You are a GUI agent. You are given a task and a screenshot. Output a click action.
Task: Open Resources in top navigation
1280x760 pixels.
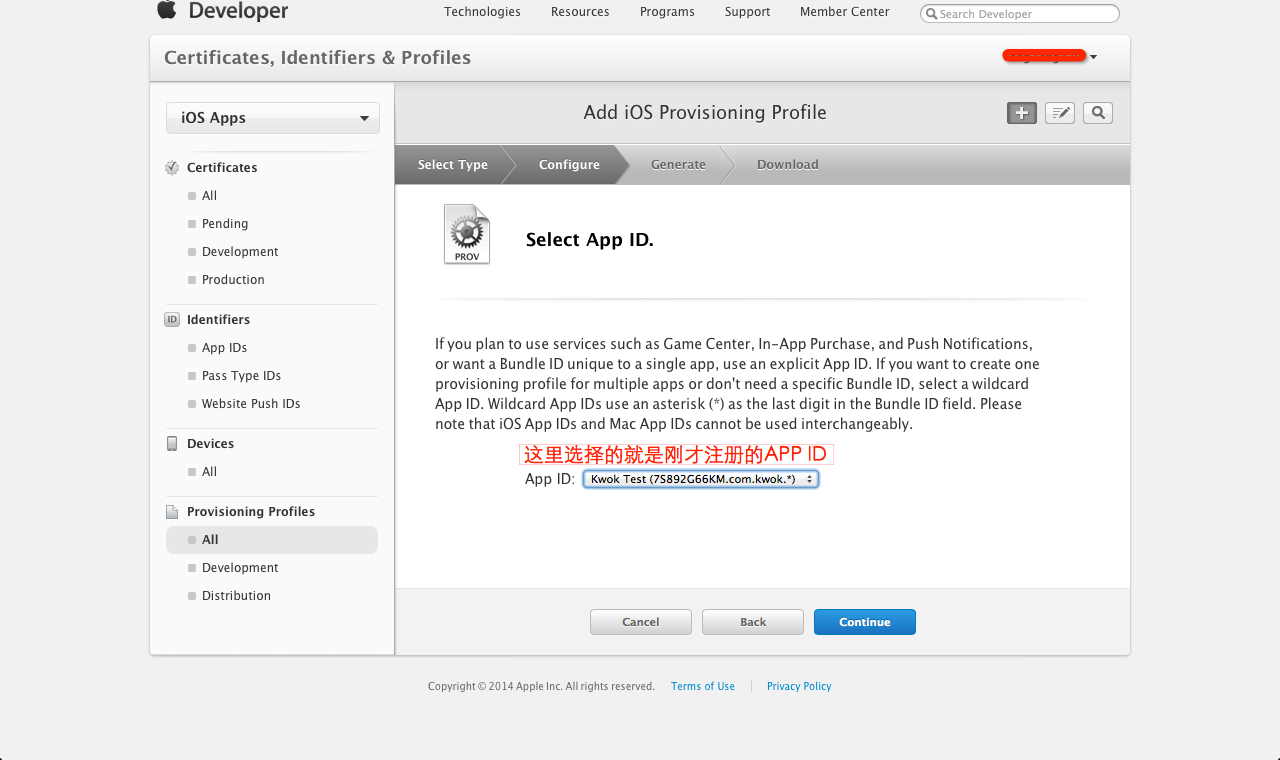(580, 12)
